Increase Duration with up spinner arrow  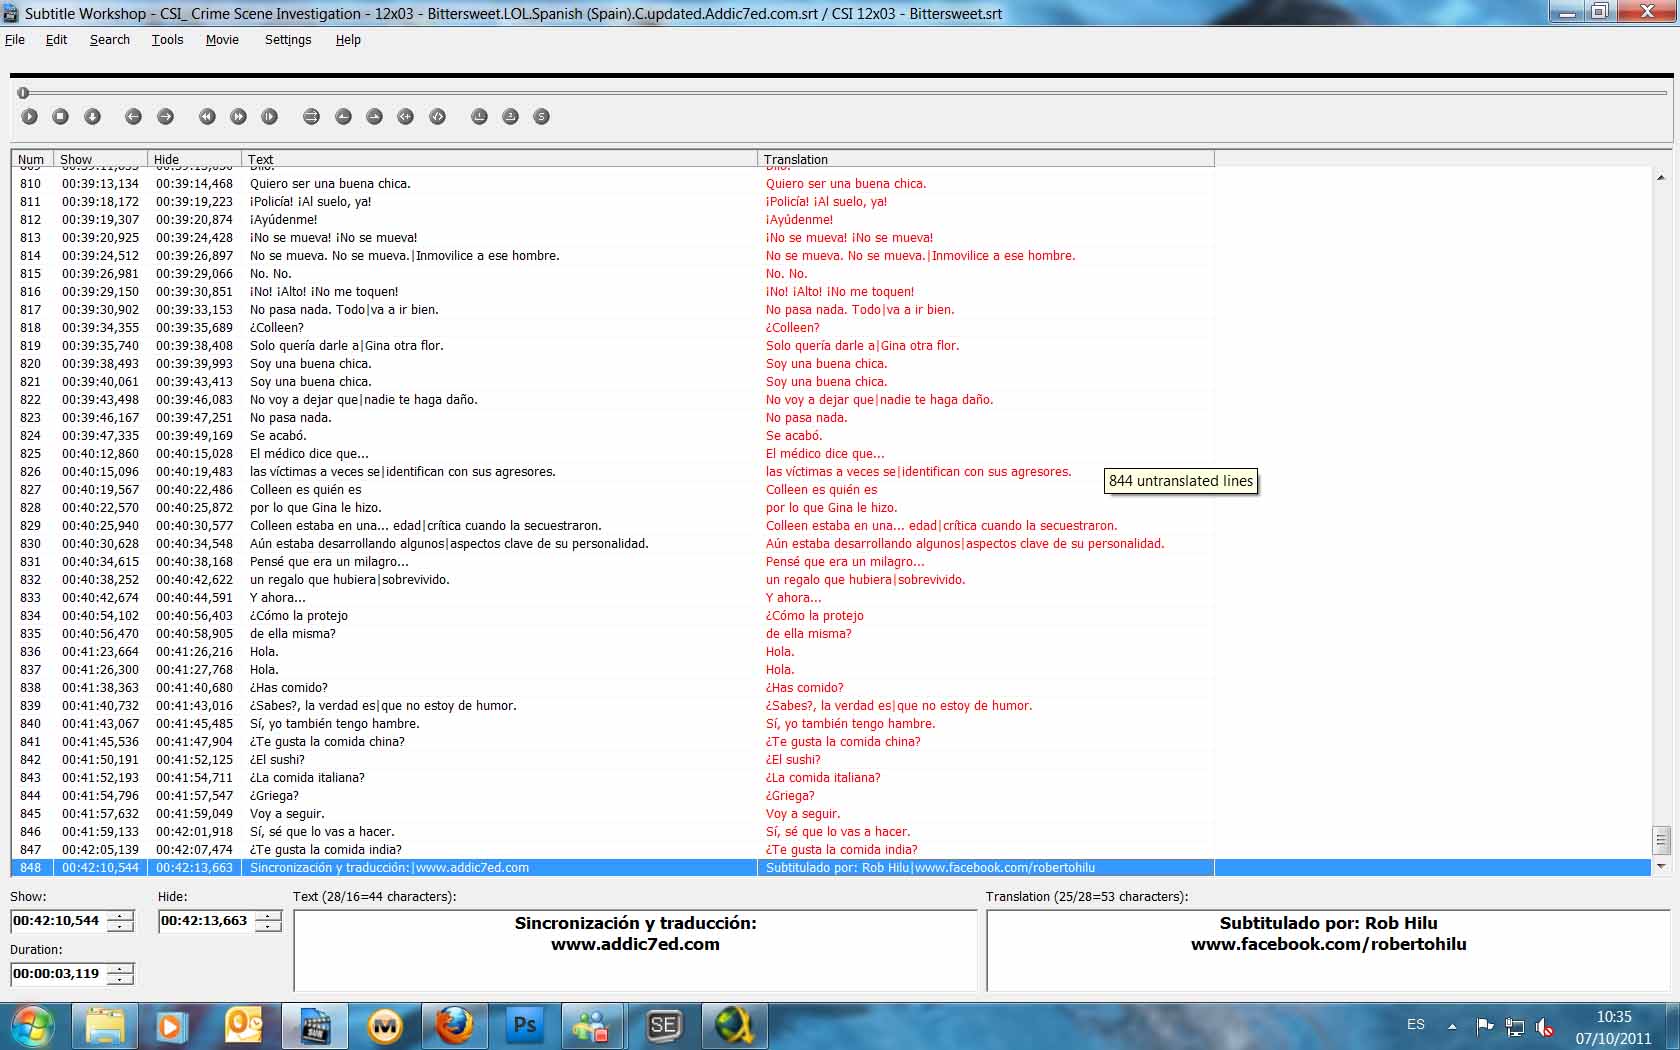point(120,968)
